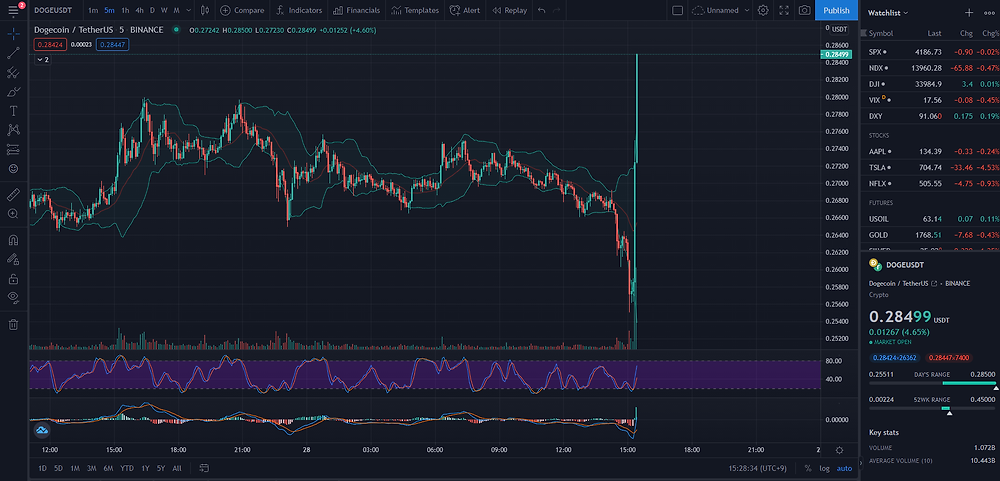
Task: Click the DOGEUSDT symbol search field
Action: click(x=52, y=10)
